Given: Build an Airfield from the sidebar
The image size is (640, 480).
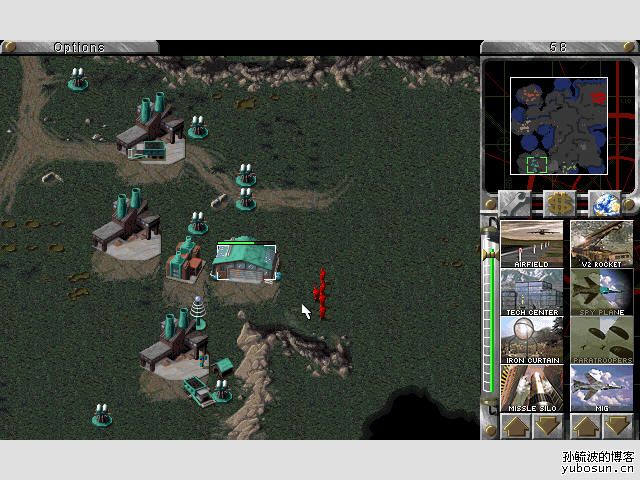Looking at the screenshot, I should point(531,244).
